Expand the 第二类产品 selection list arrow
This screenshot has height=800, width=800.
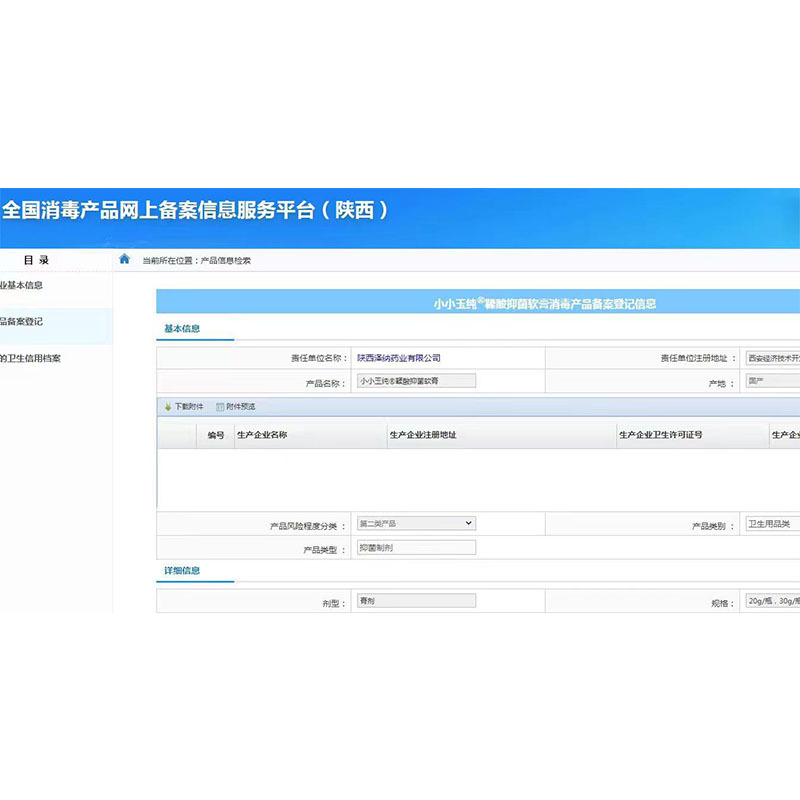470,522
